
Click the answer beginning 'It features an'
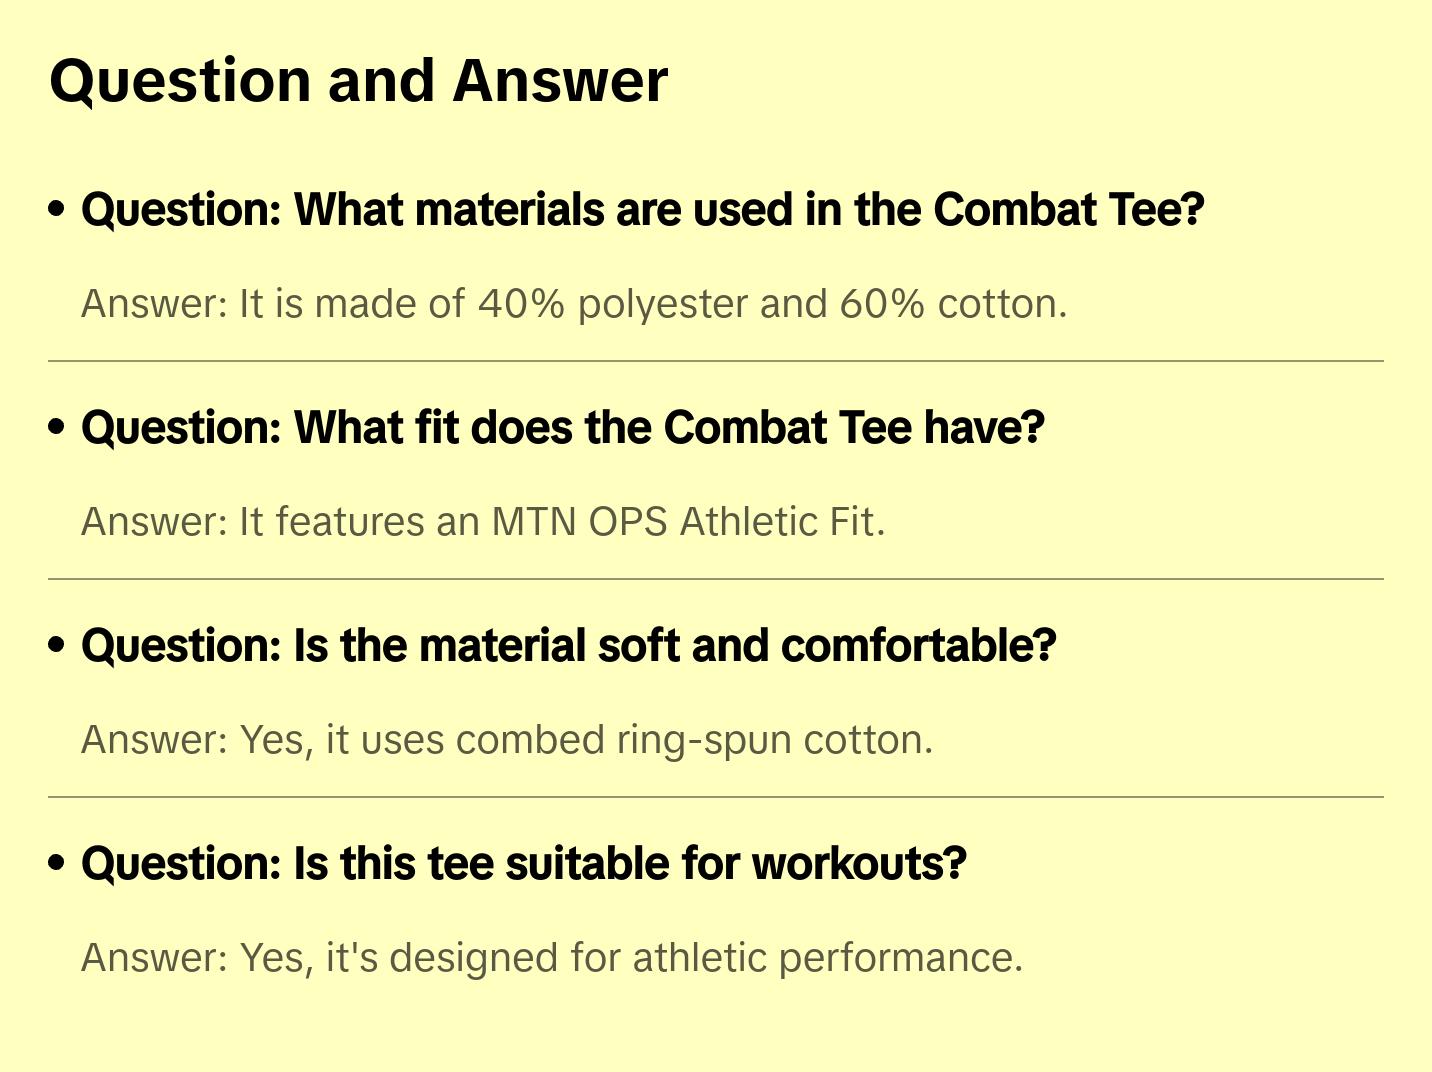click(483, 522)
